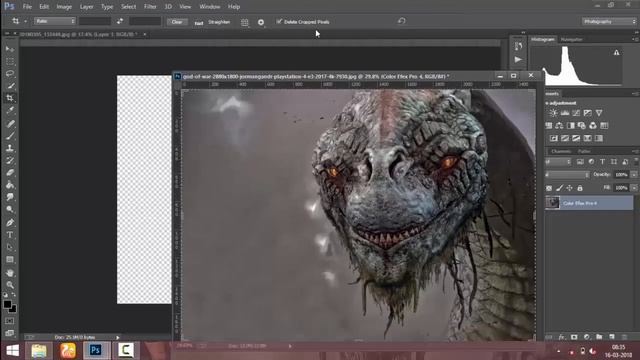Filter layers by pixel layers

coord(580,162)
